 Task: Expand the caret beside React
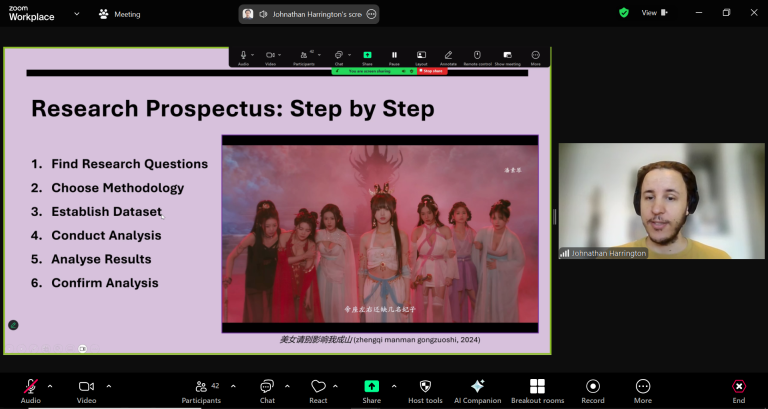coord(335,386)
